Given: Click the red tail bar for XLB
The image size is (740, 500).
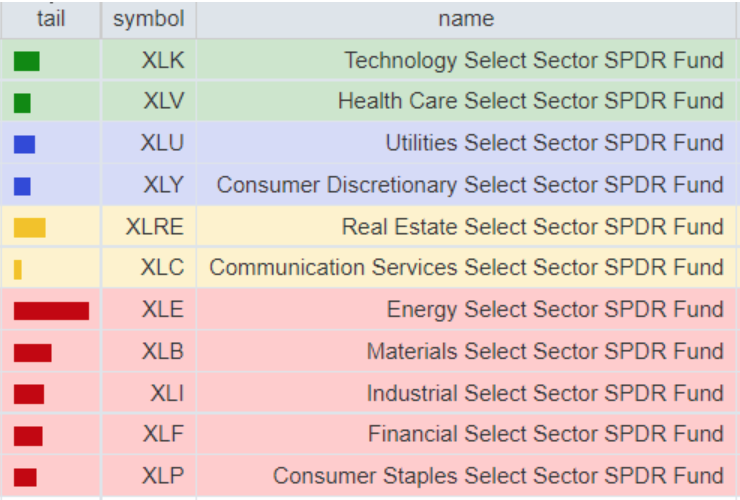Looking at the screenshot, I should pos(32,352).
